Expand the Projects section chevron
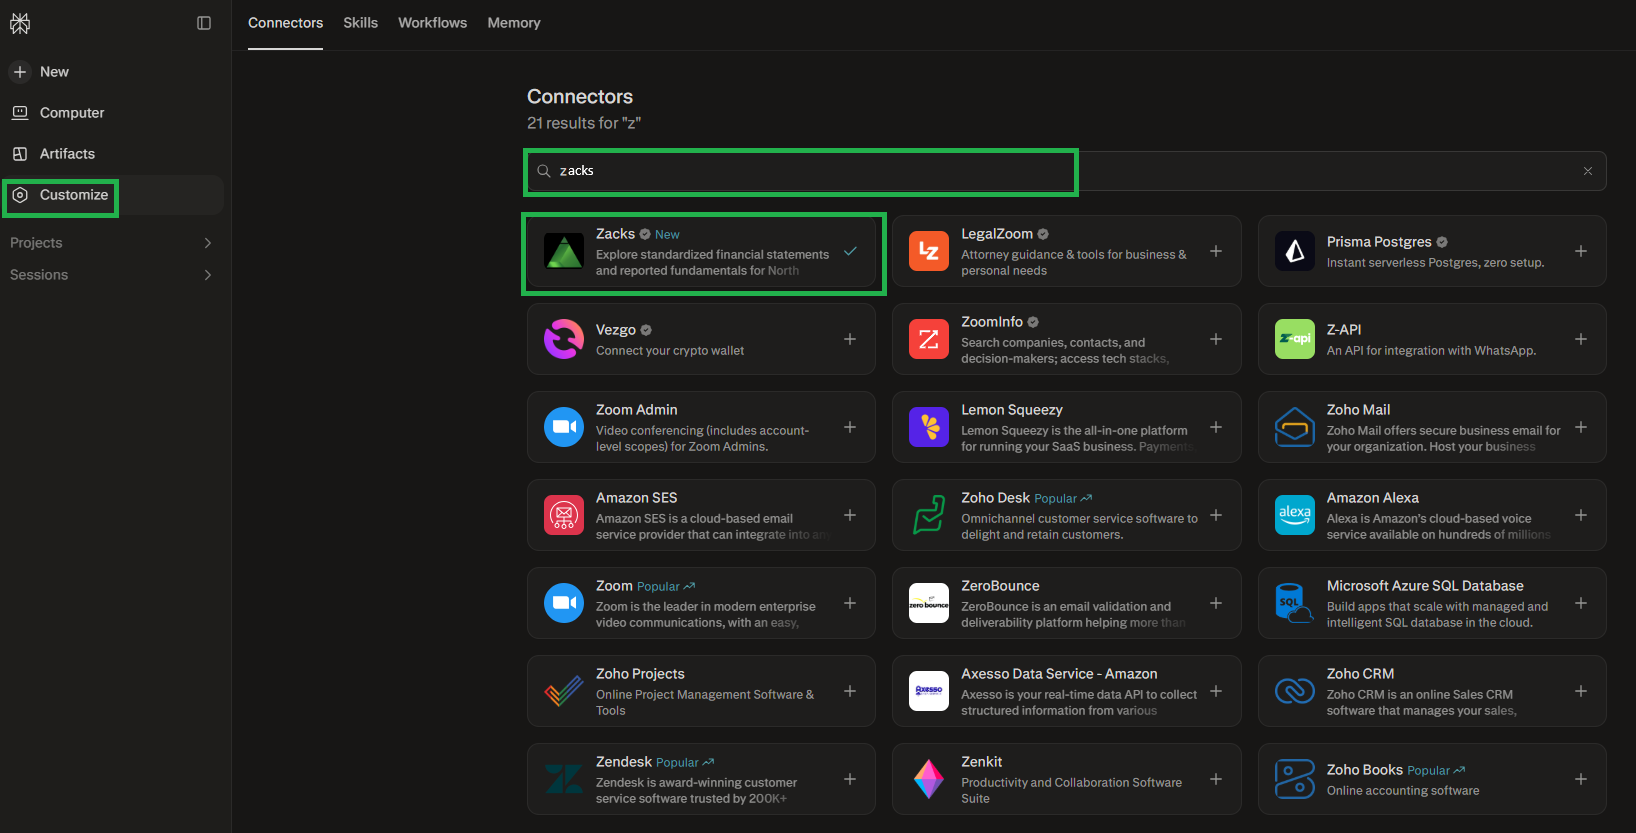Viewport: 1636px width, 833px height. click(x=208, y=243)
